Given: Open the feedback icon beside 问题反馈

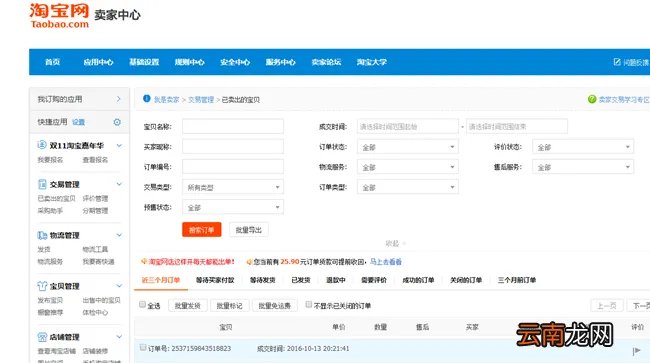Looking at the screenshot, I should click(617, 62).
